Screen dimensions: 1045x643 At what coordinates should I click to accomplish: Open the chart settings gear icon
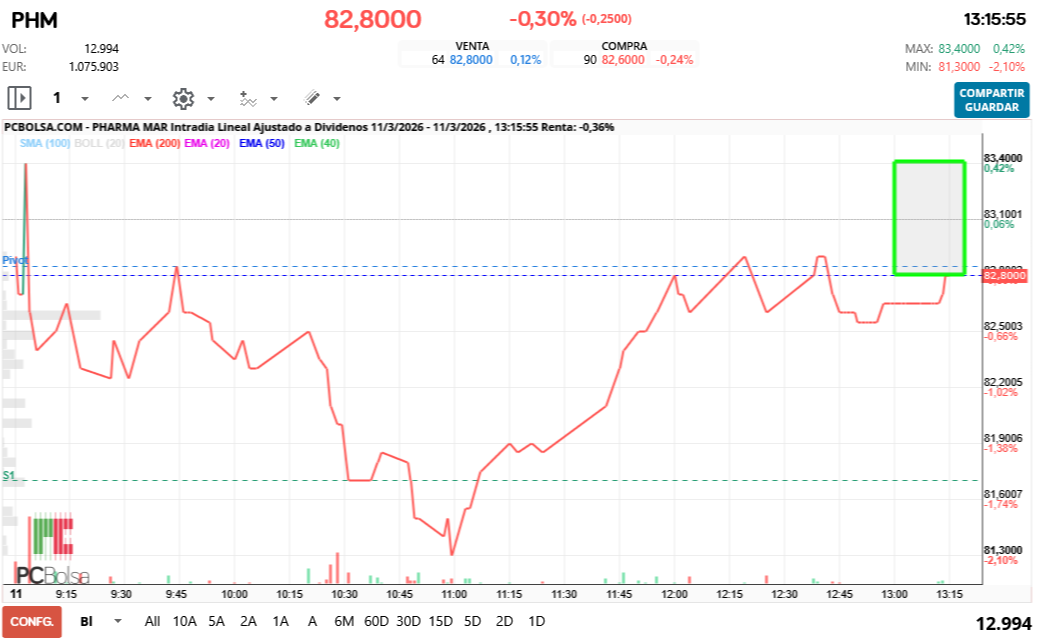pos(184,98)
